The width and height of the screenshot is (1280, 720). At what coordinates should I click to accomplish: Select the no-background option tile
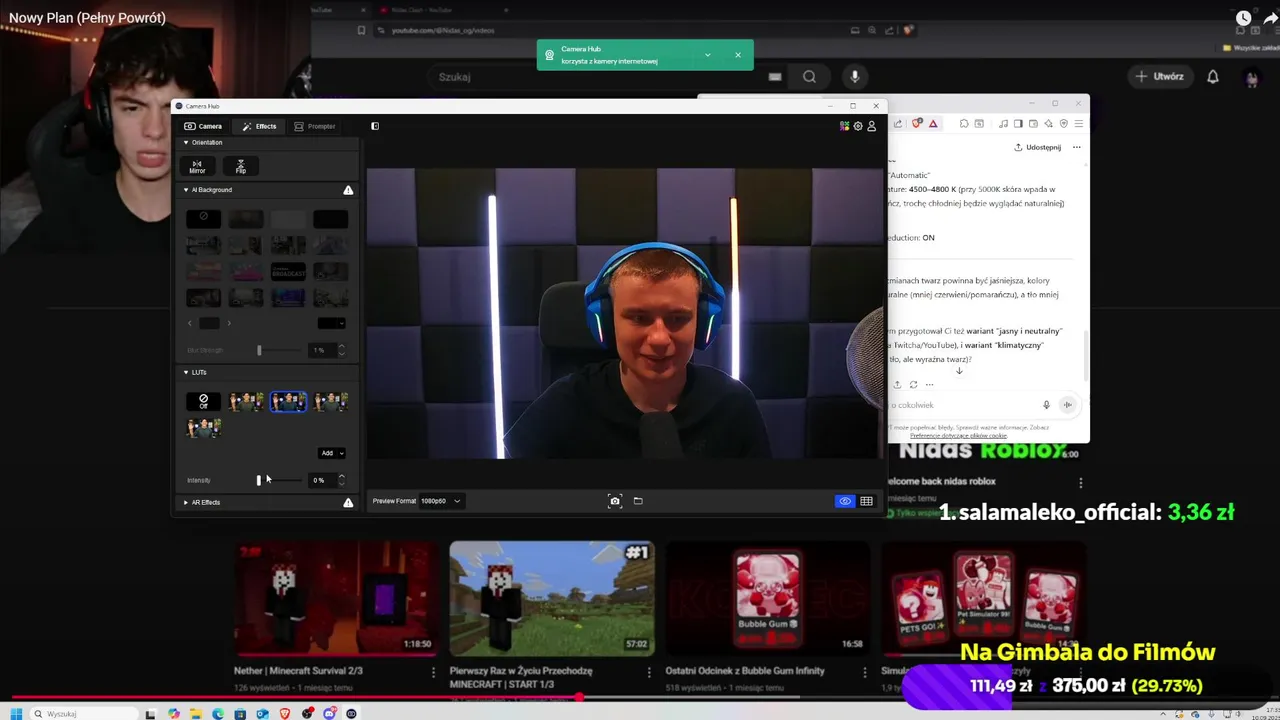tap(203, 218)
